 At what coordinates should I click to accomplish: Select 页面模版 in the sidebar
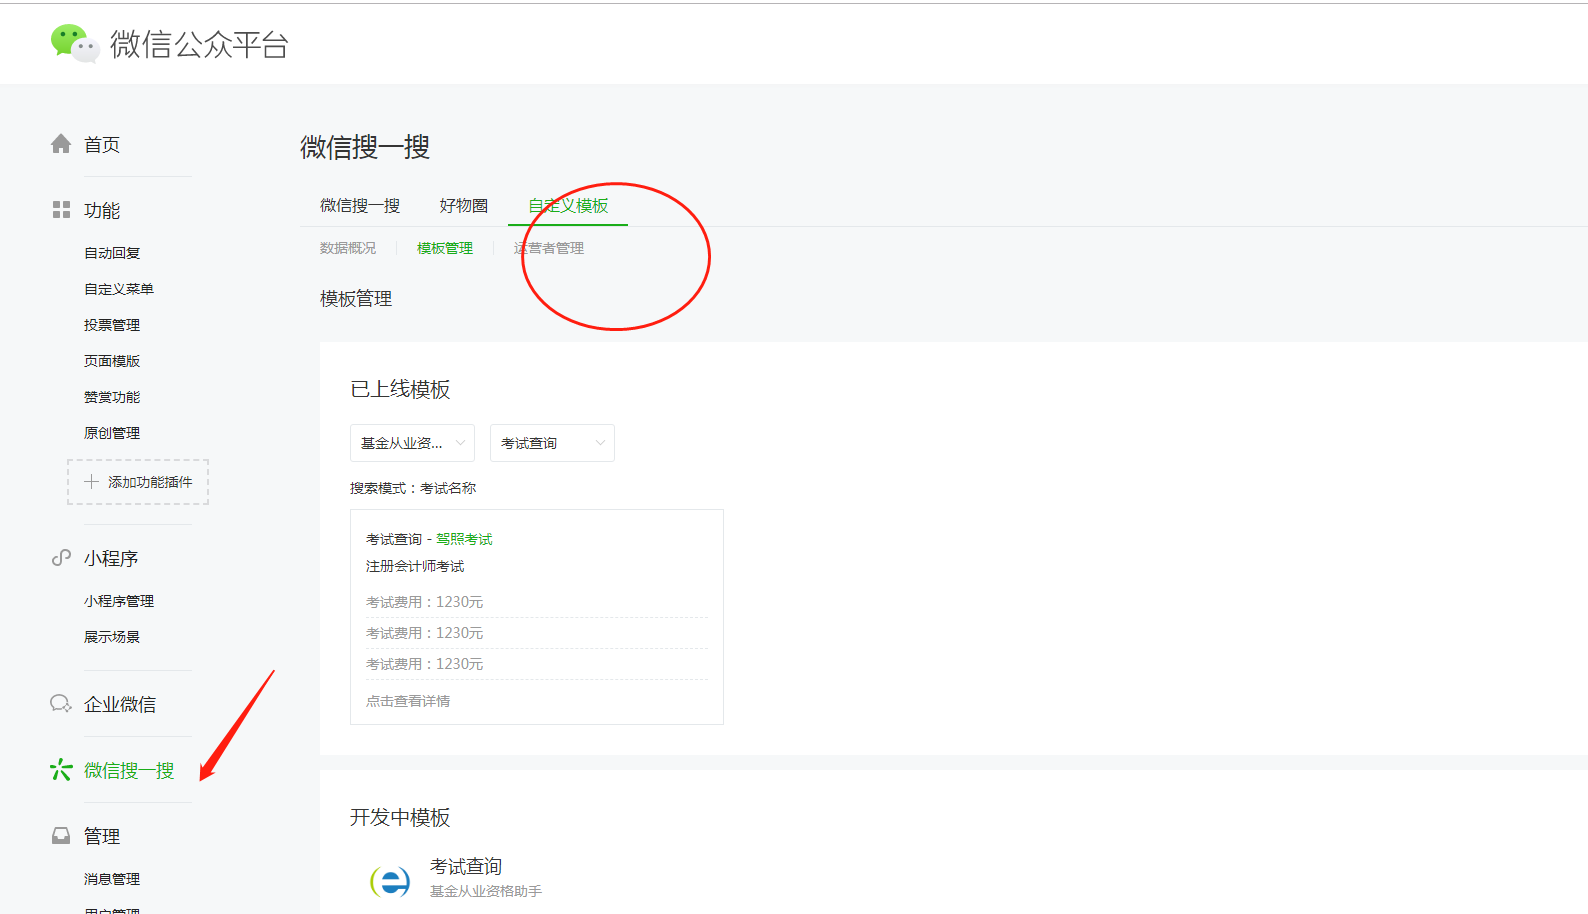click(112, 361)
